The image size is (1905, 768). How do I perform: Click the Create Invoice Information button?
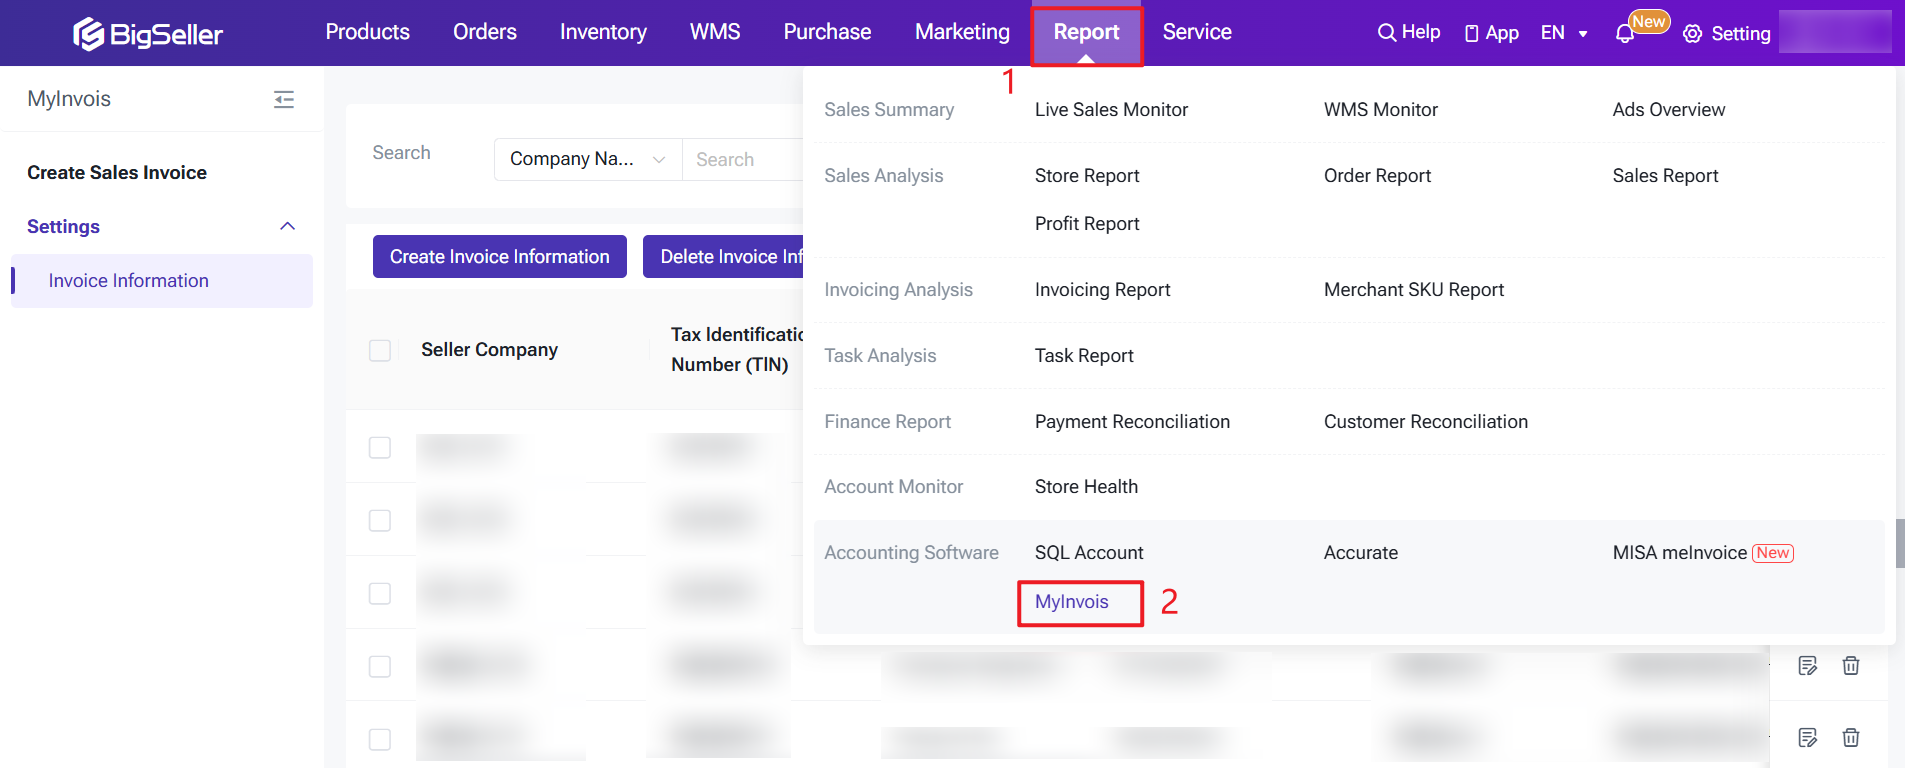499,257
